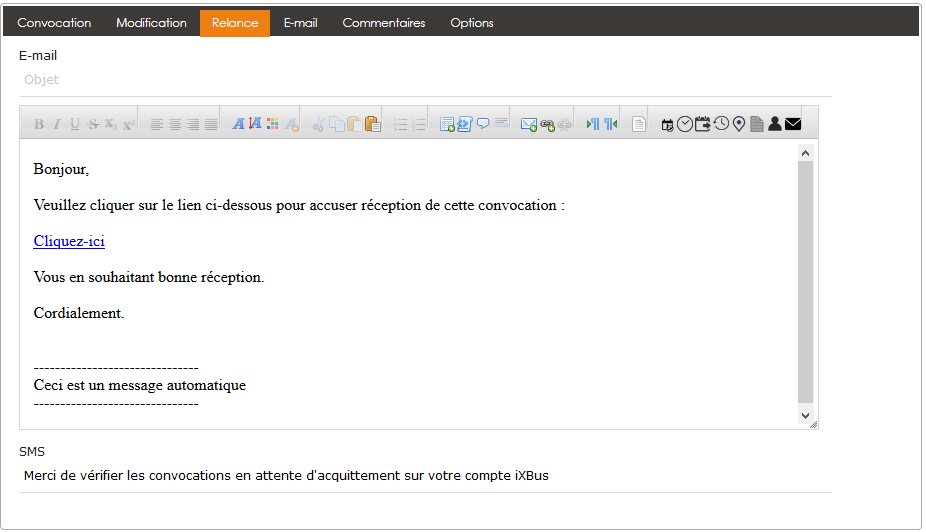Set left-to-right text direction
The height and width of the screenshot is (532, 926).
tap(592, 124)
